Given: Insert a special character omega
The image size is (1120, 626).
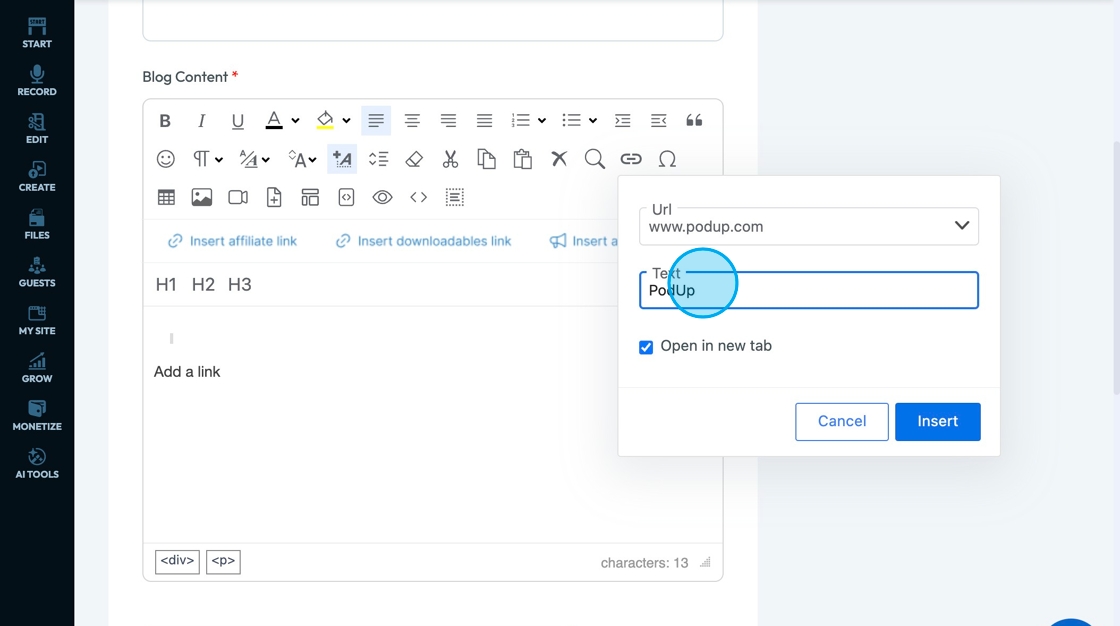Looking at the screenshot, I should pos(667,159).
